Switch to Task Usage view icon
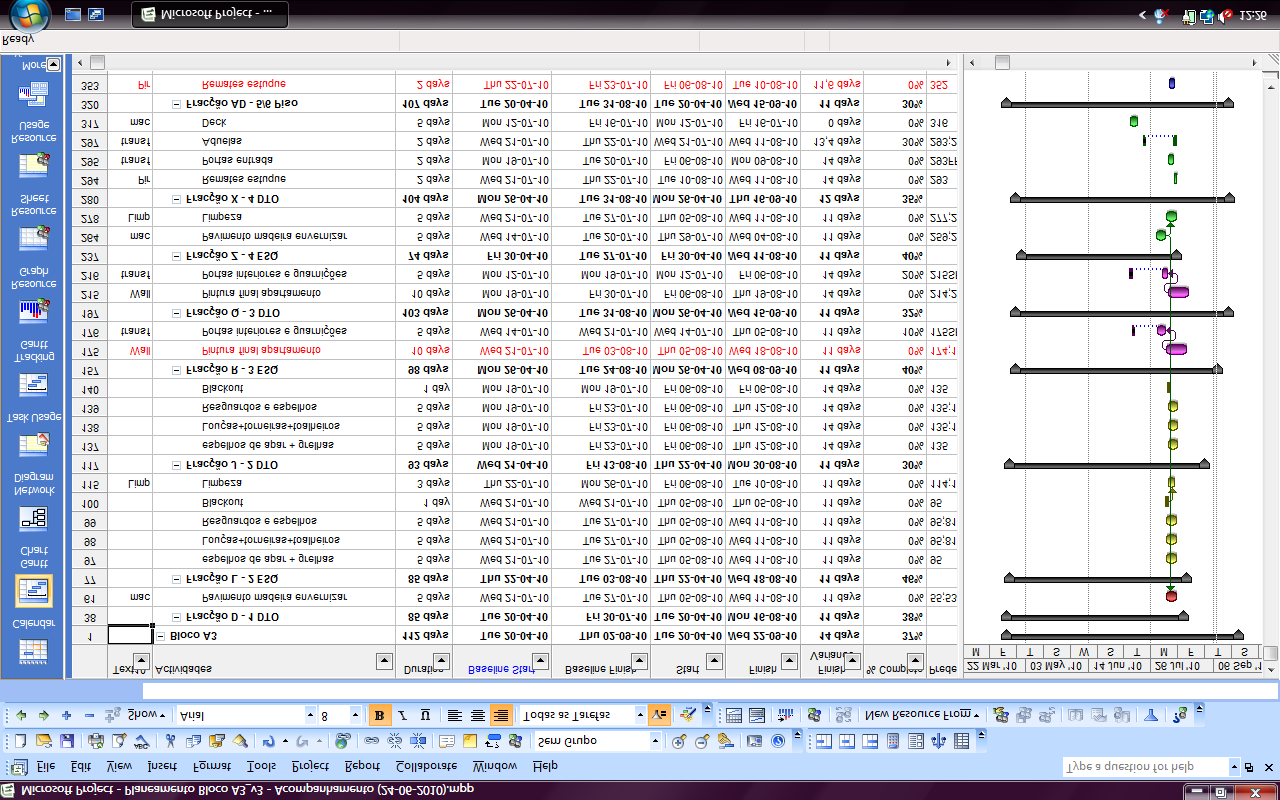The width and height of the screenshot is (1280, 800). pos(36,443)
